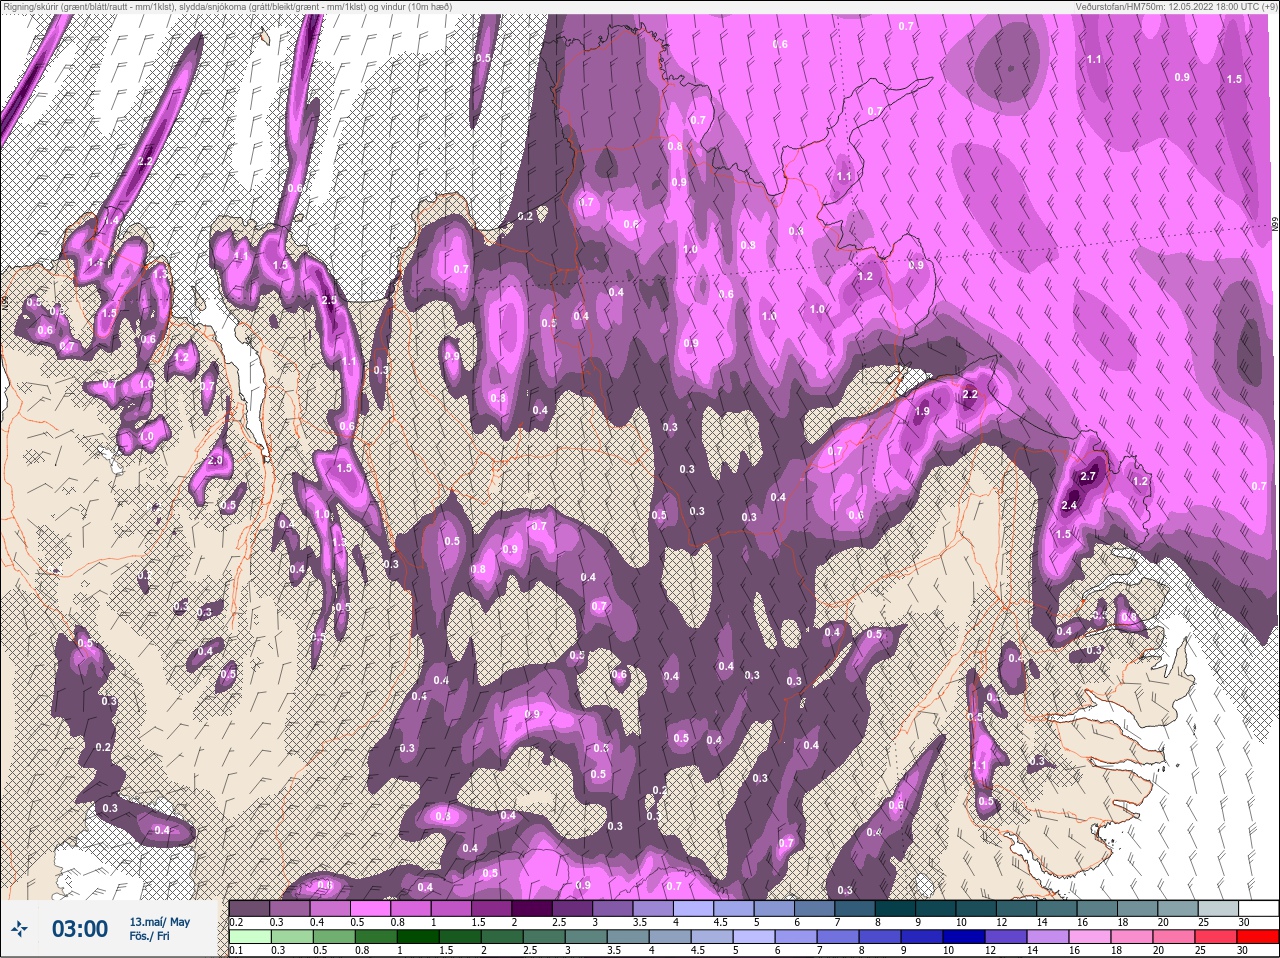
Task: Click the bright pink legend swatch labeled 0.5
Action: pos(372,908)
